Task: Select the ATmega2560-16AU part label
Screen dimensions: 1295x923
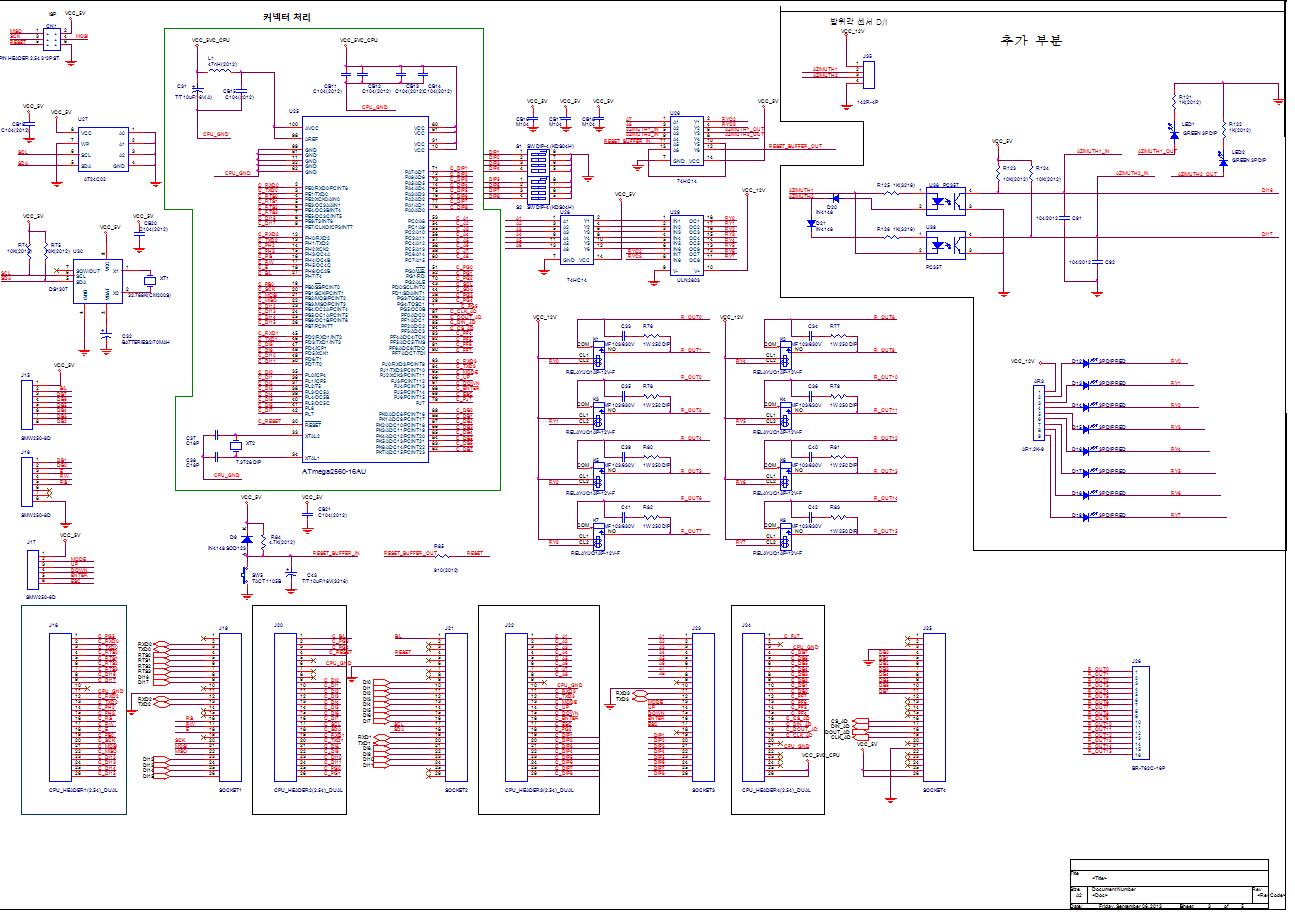Action: click(334, 470)
